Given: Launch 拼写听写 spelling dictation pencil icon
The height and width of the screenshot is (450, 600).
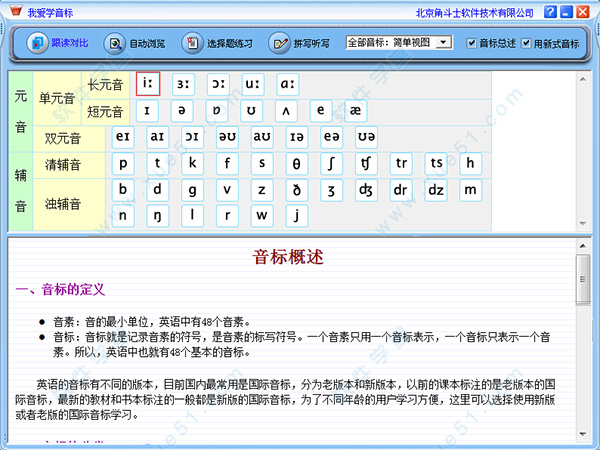Looking at the screenshot, I should point(279,43).
